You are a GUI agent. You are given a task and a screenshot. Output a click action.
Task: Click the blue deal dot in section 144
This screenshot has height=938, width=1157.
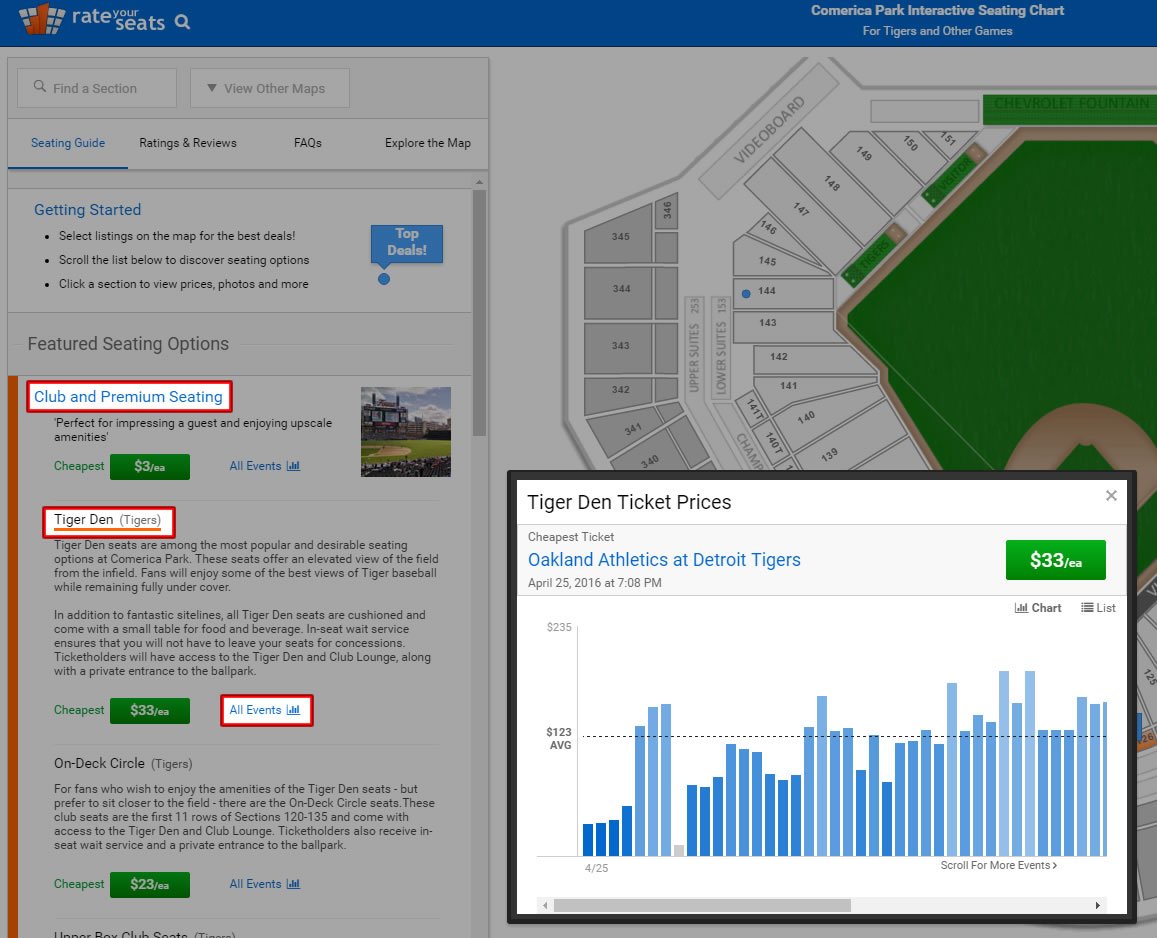pyautogui.click(x=746, y=294)
